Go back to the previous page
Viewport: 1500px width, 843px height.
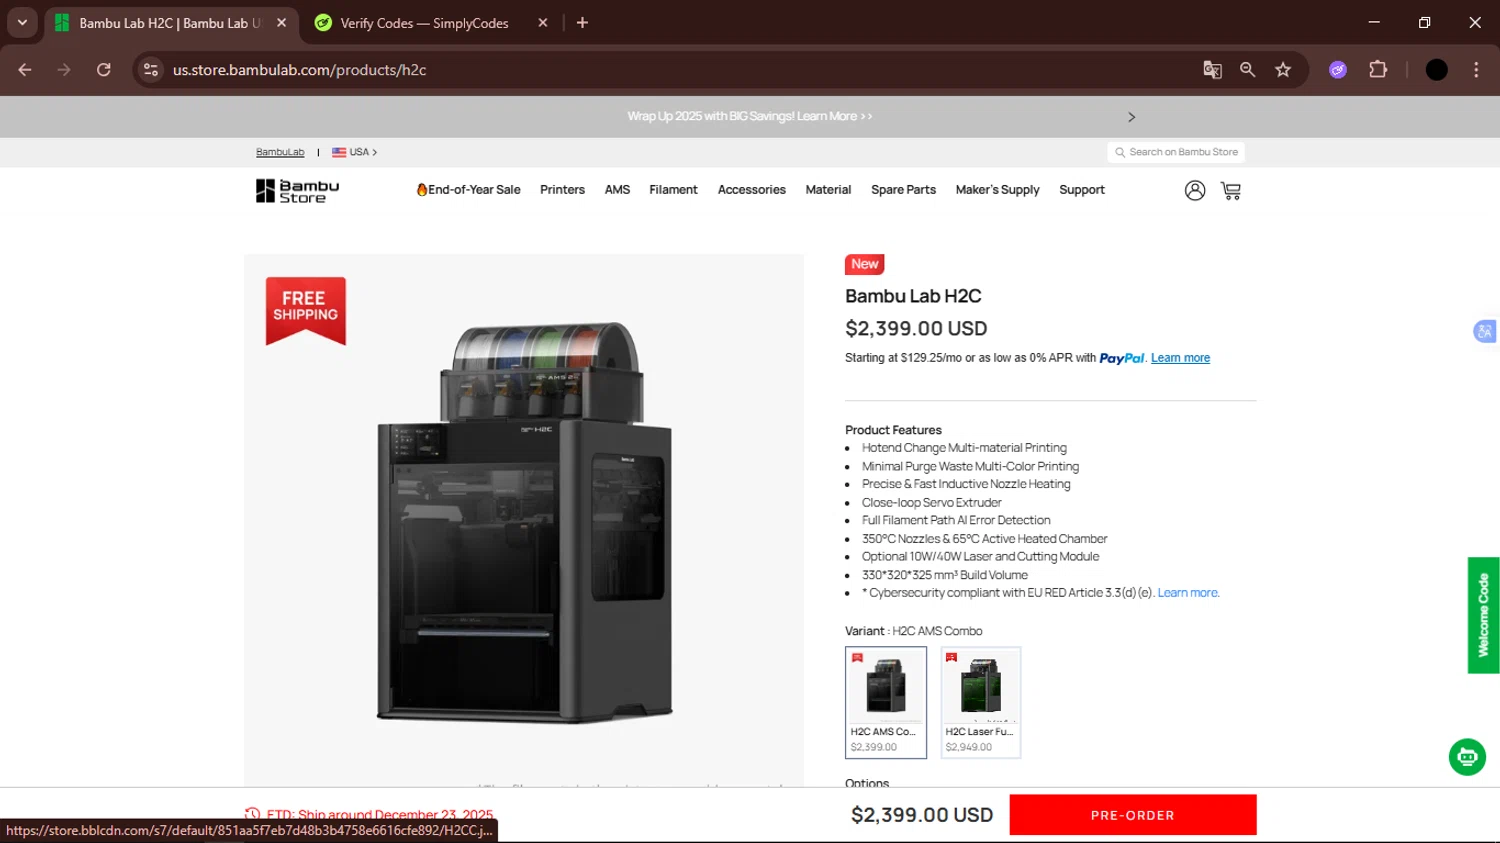(25, 70)
